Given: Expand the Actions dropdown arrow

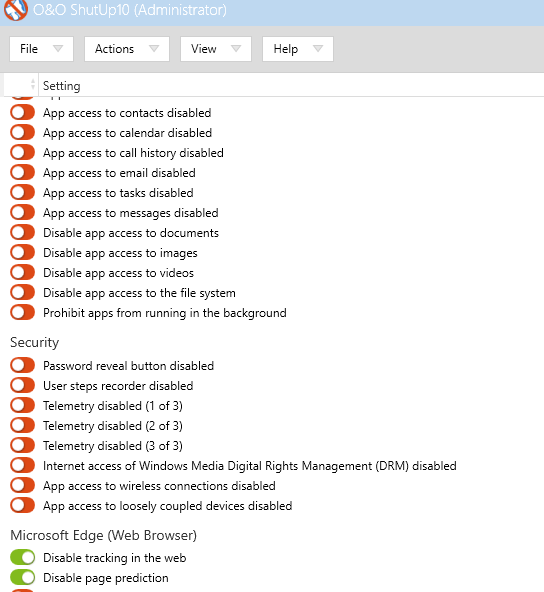Looking at the screenshot, I should pyautogui.click(x=154, y=49).
